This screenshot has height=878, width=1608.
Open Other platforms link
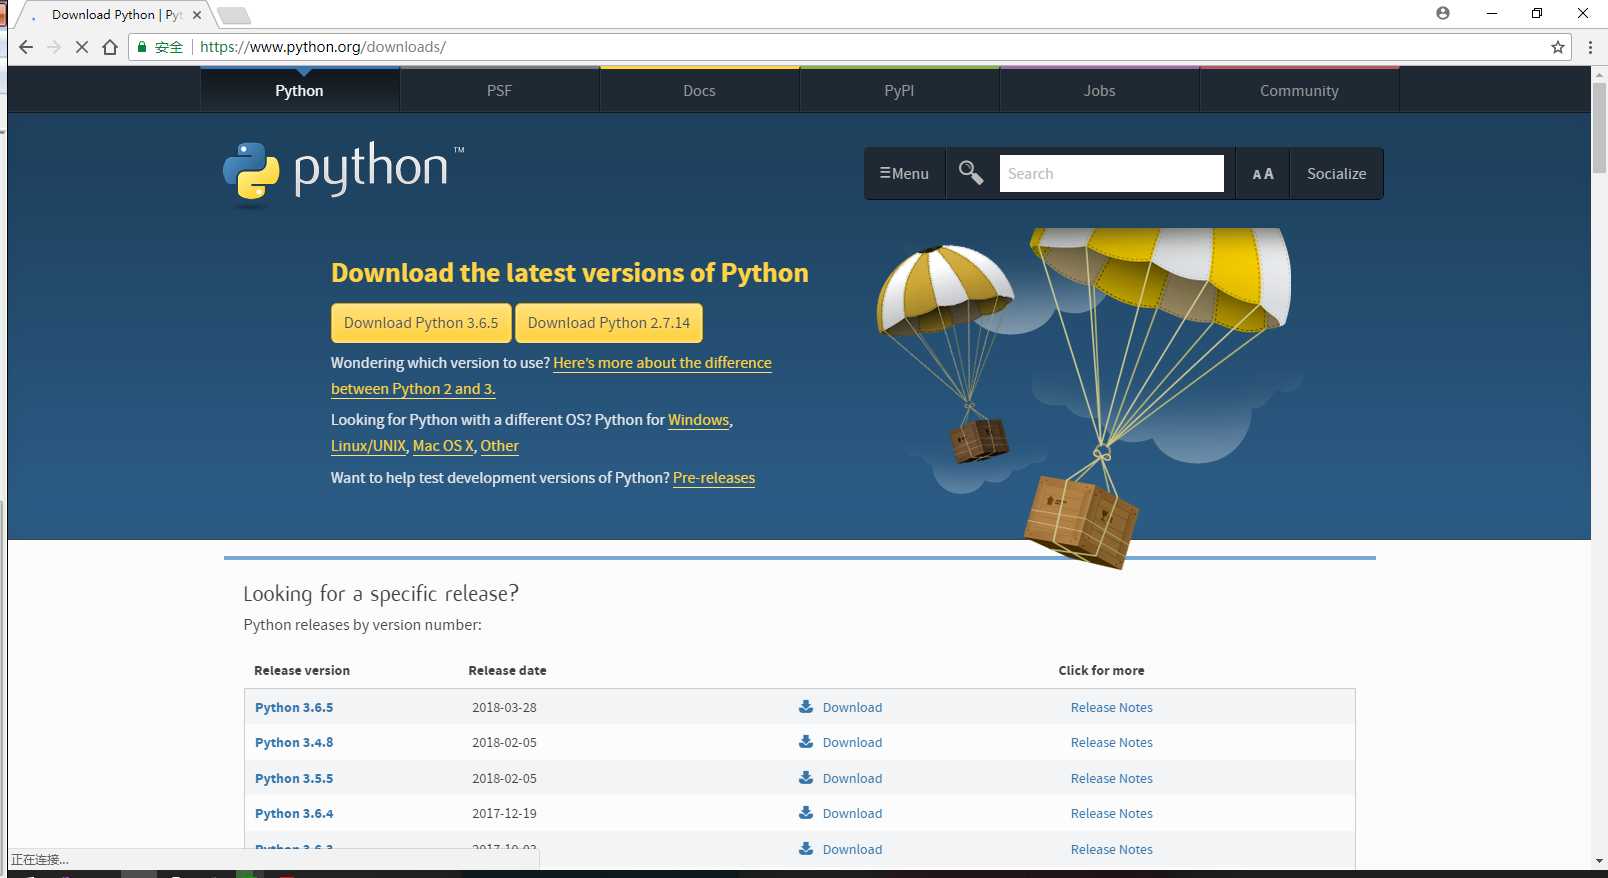click(499, 446)
